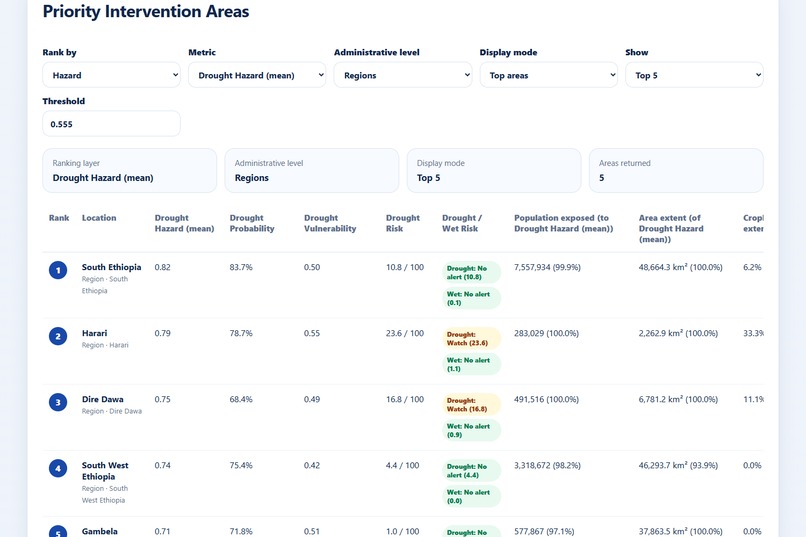806x537 pixels.
Task: Click the Rank column header
Action: [x=59, y=218]
